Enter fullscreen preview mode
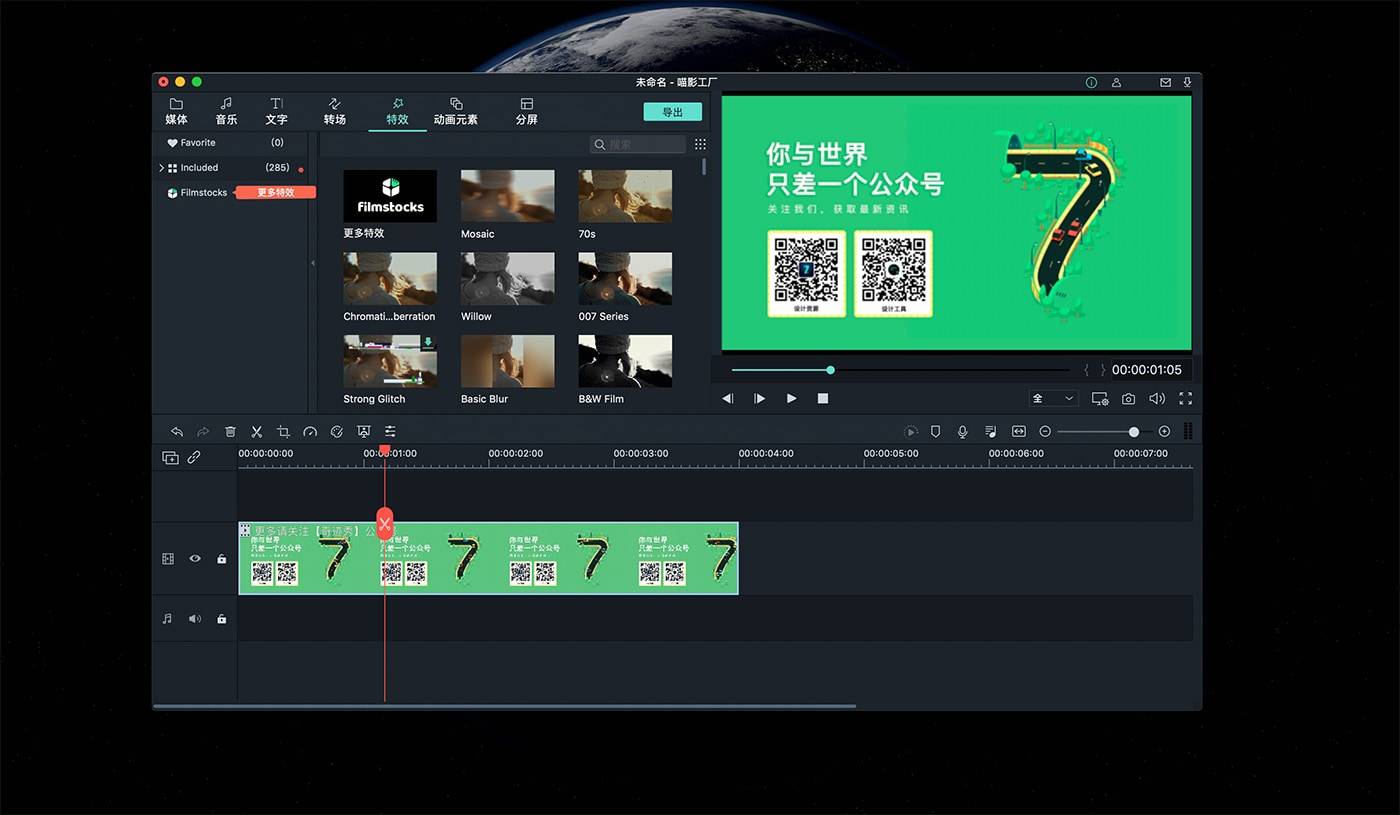Image resolution: width=1400 pixels, height=815 pixels. 1185,398
